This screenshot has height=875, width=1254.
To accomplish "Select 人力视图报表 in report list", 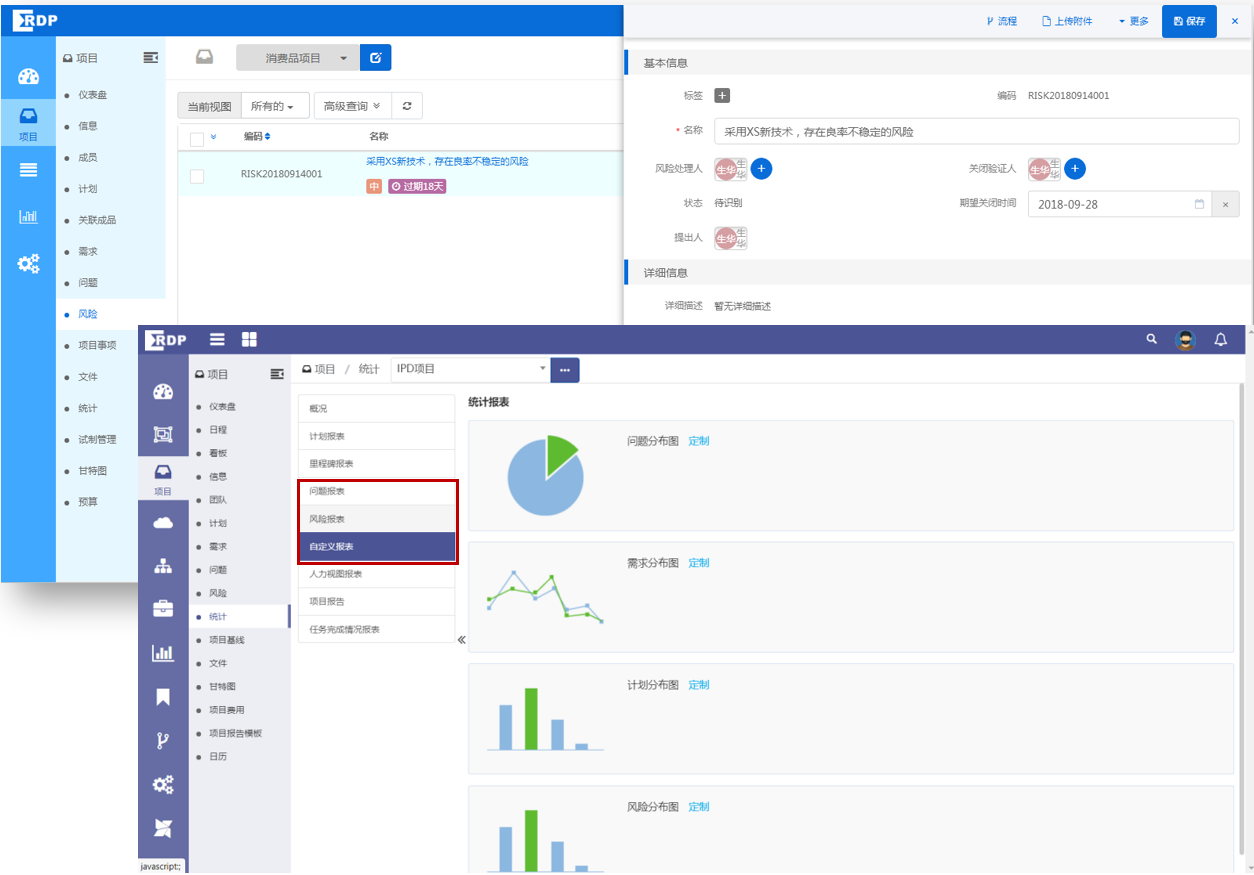I will point(377,574).
